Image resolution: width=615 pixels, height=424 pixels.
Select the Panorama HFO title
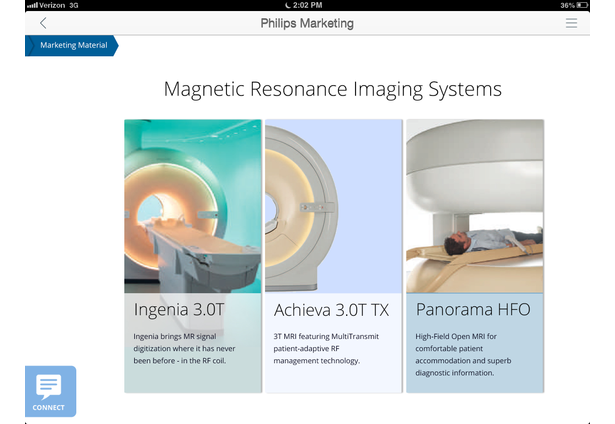pyautogui.click(x=473, y=309)
